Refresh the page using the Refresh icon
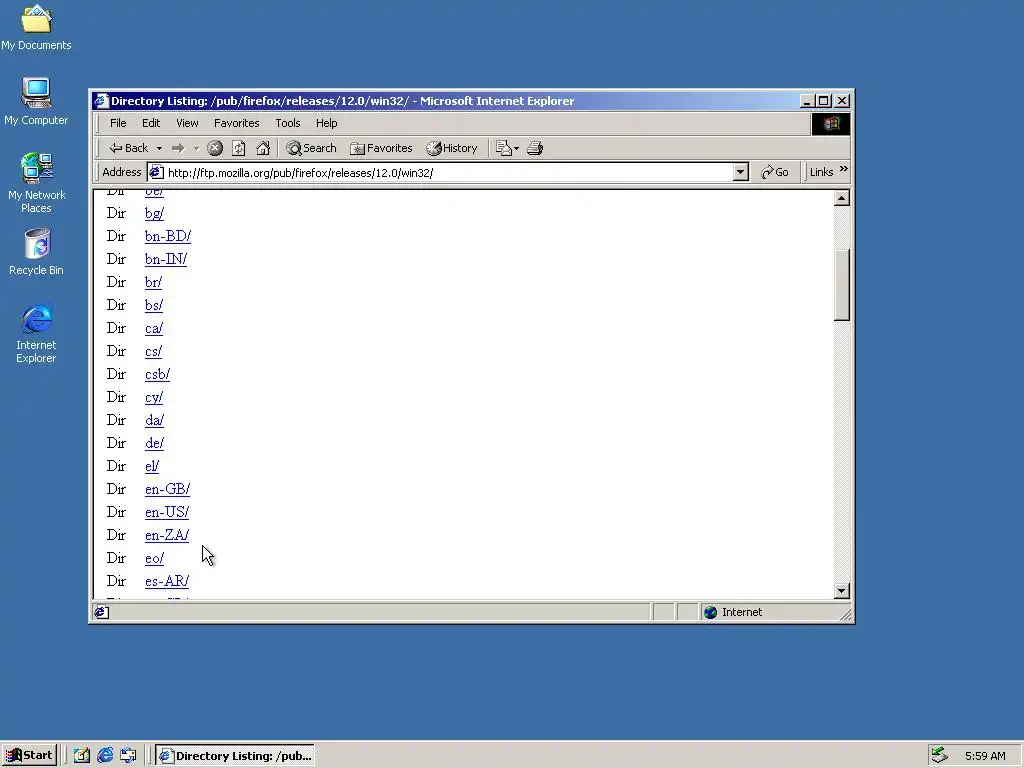This screenshot has width=1024, height=768. (x=239, y=148)
